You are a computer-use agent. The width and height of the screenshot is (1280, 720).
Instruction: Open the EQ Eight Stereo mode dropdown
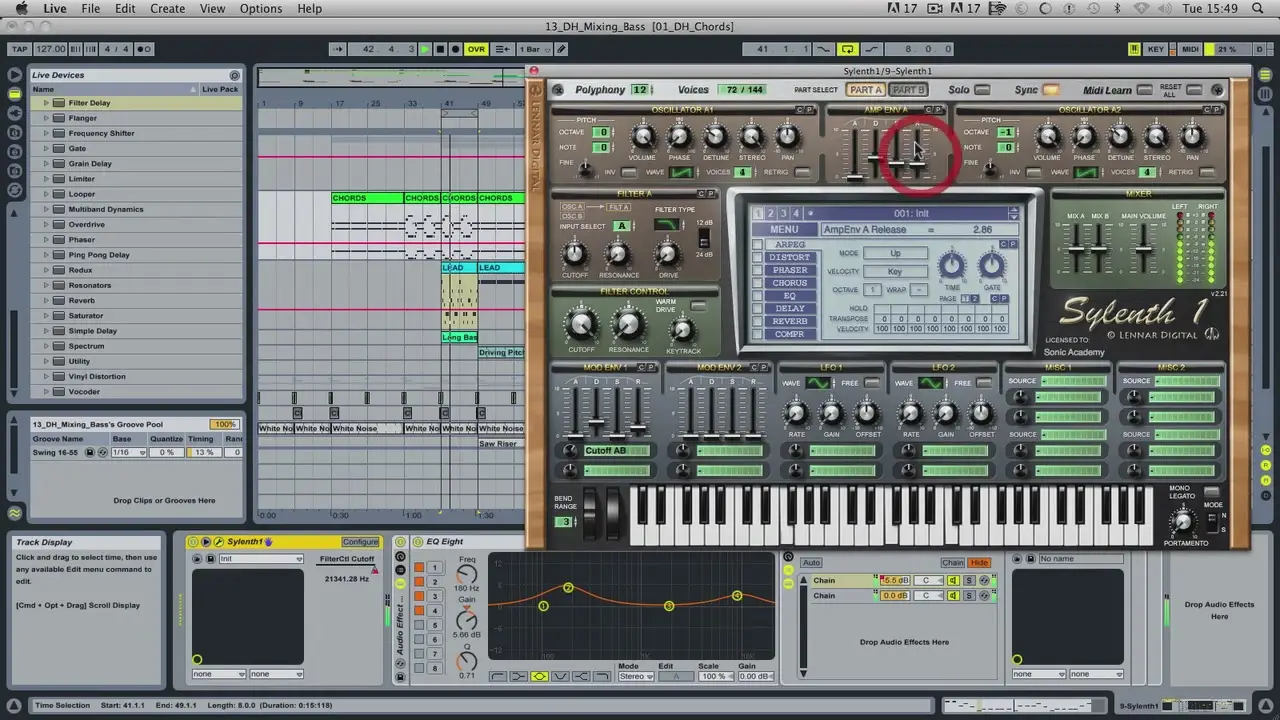(x=635, y=677)
